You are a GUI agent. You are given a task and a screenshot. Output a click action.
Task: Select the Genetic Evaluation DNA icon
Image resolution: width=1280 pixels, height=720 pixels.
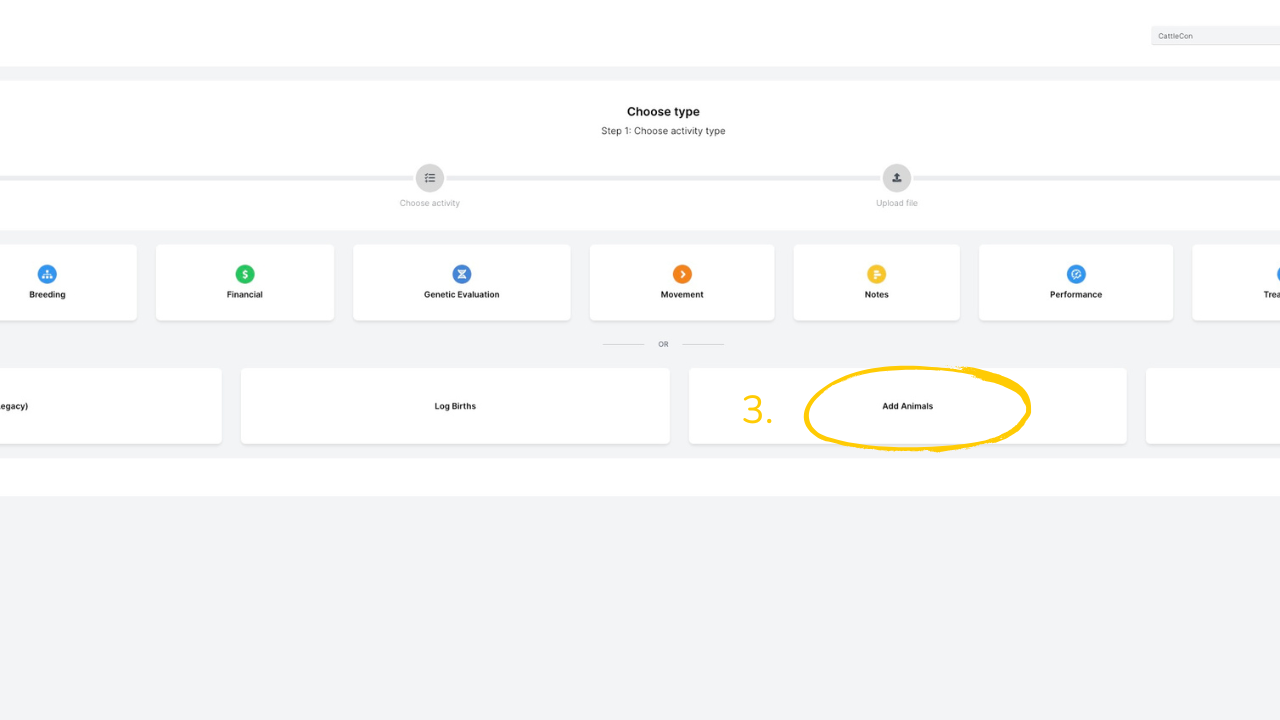coord(462,274)
